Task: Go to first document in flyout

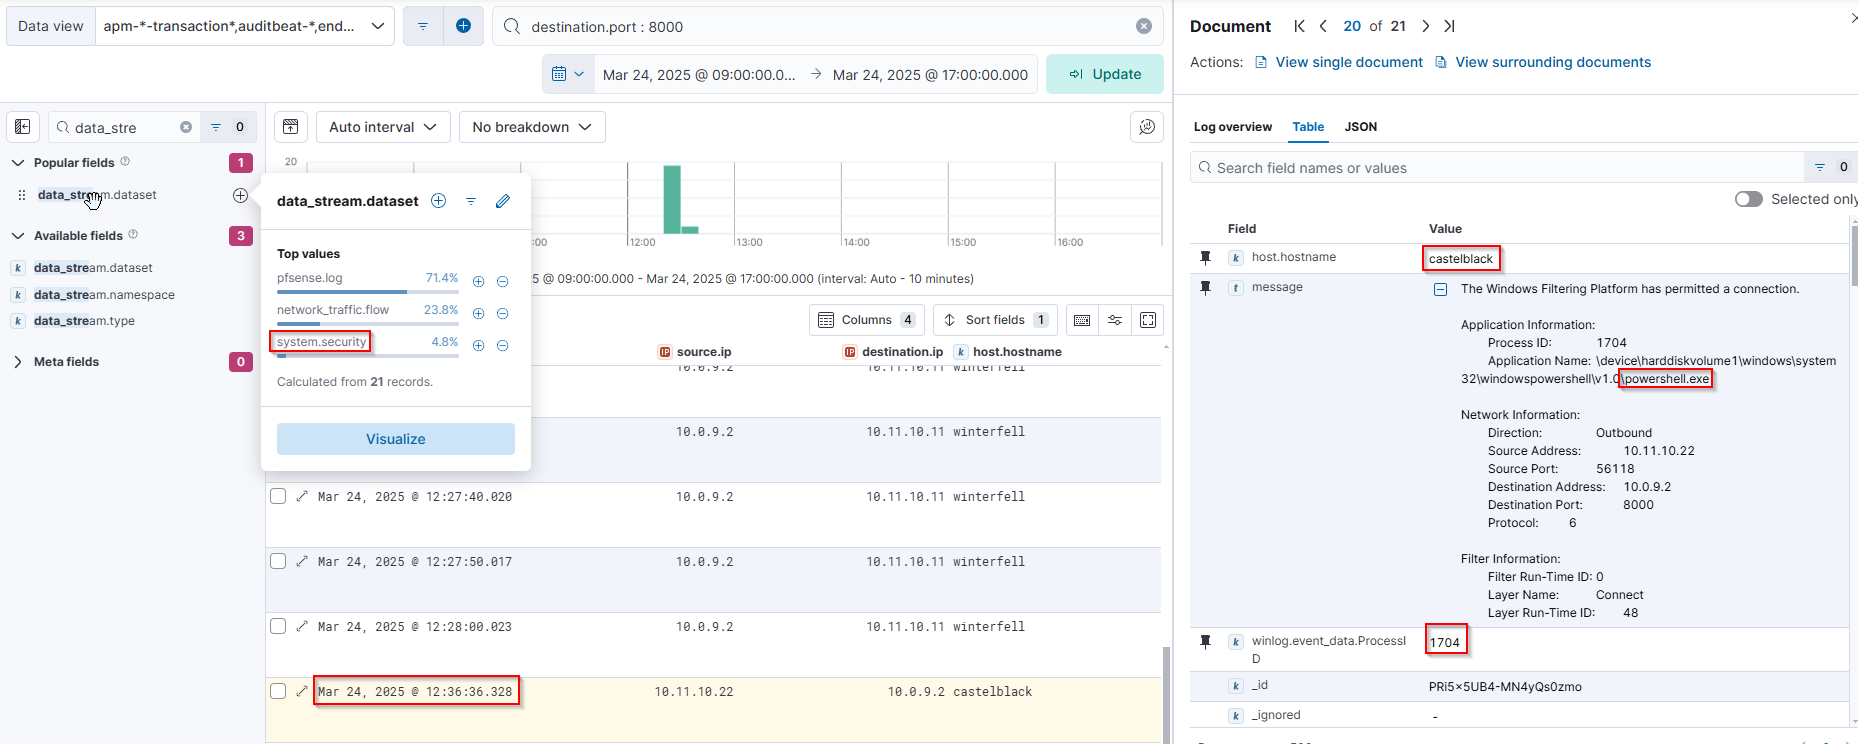Action: 1299,26
